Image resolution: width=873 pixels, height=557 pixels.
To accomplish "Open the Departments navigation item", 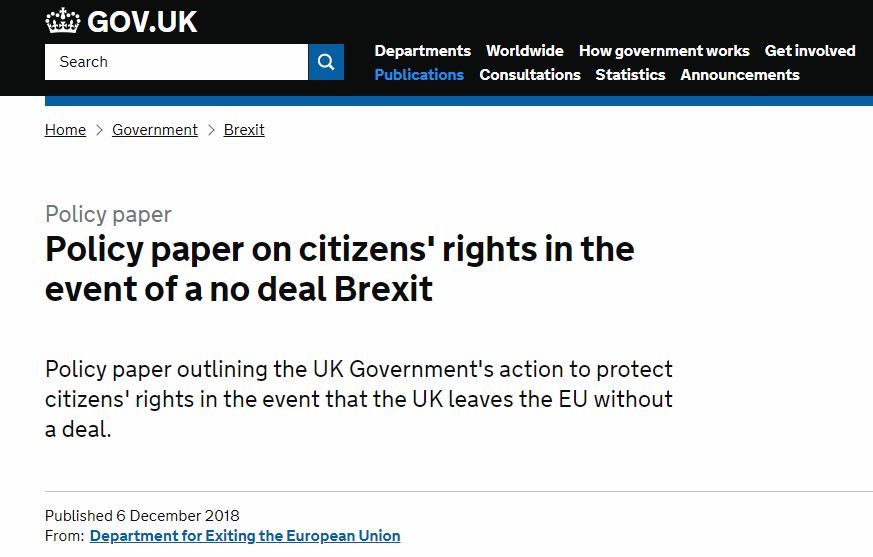I will tap(423, 51).
